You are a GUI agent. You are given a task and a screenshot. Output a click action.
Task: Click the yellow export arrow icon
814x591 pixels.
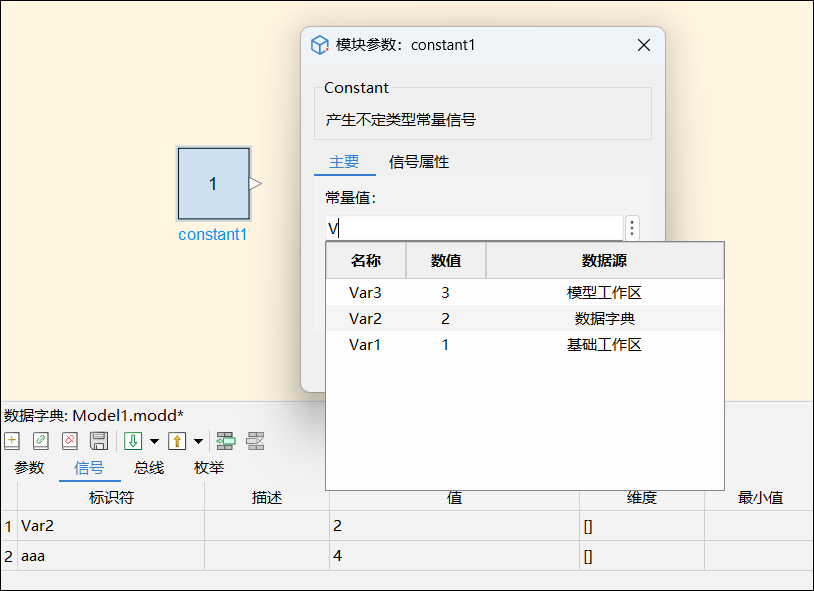coord(177,441)
